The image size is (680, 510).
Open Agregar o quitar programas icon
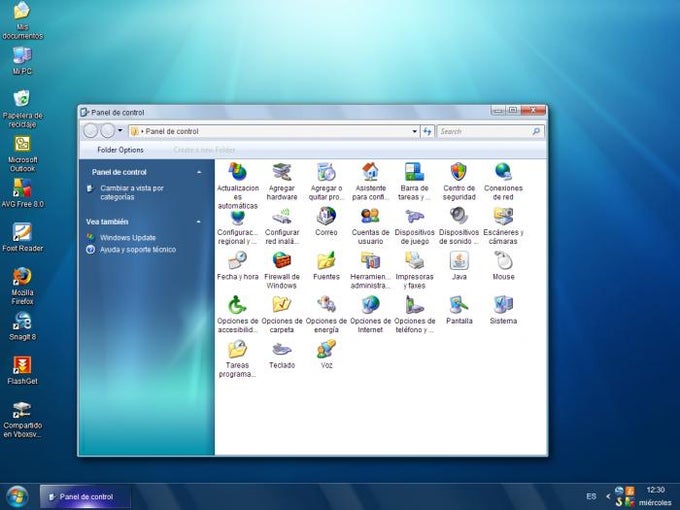click(x=326, y=172)
